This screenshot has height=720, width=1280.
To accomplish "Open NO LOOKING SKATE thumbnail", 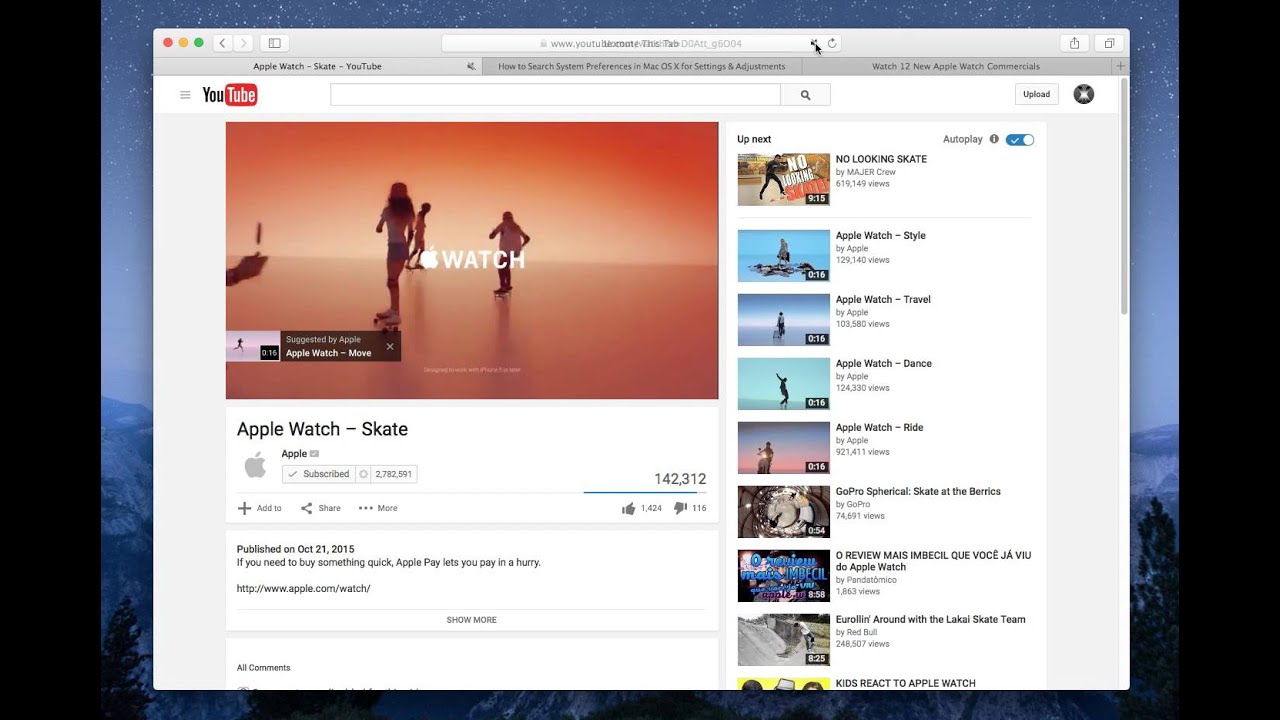I will (784, 179).
